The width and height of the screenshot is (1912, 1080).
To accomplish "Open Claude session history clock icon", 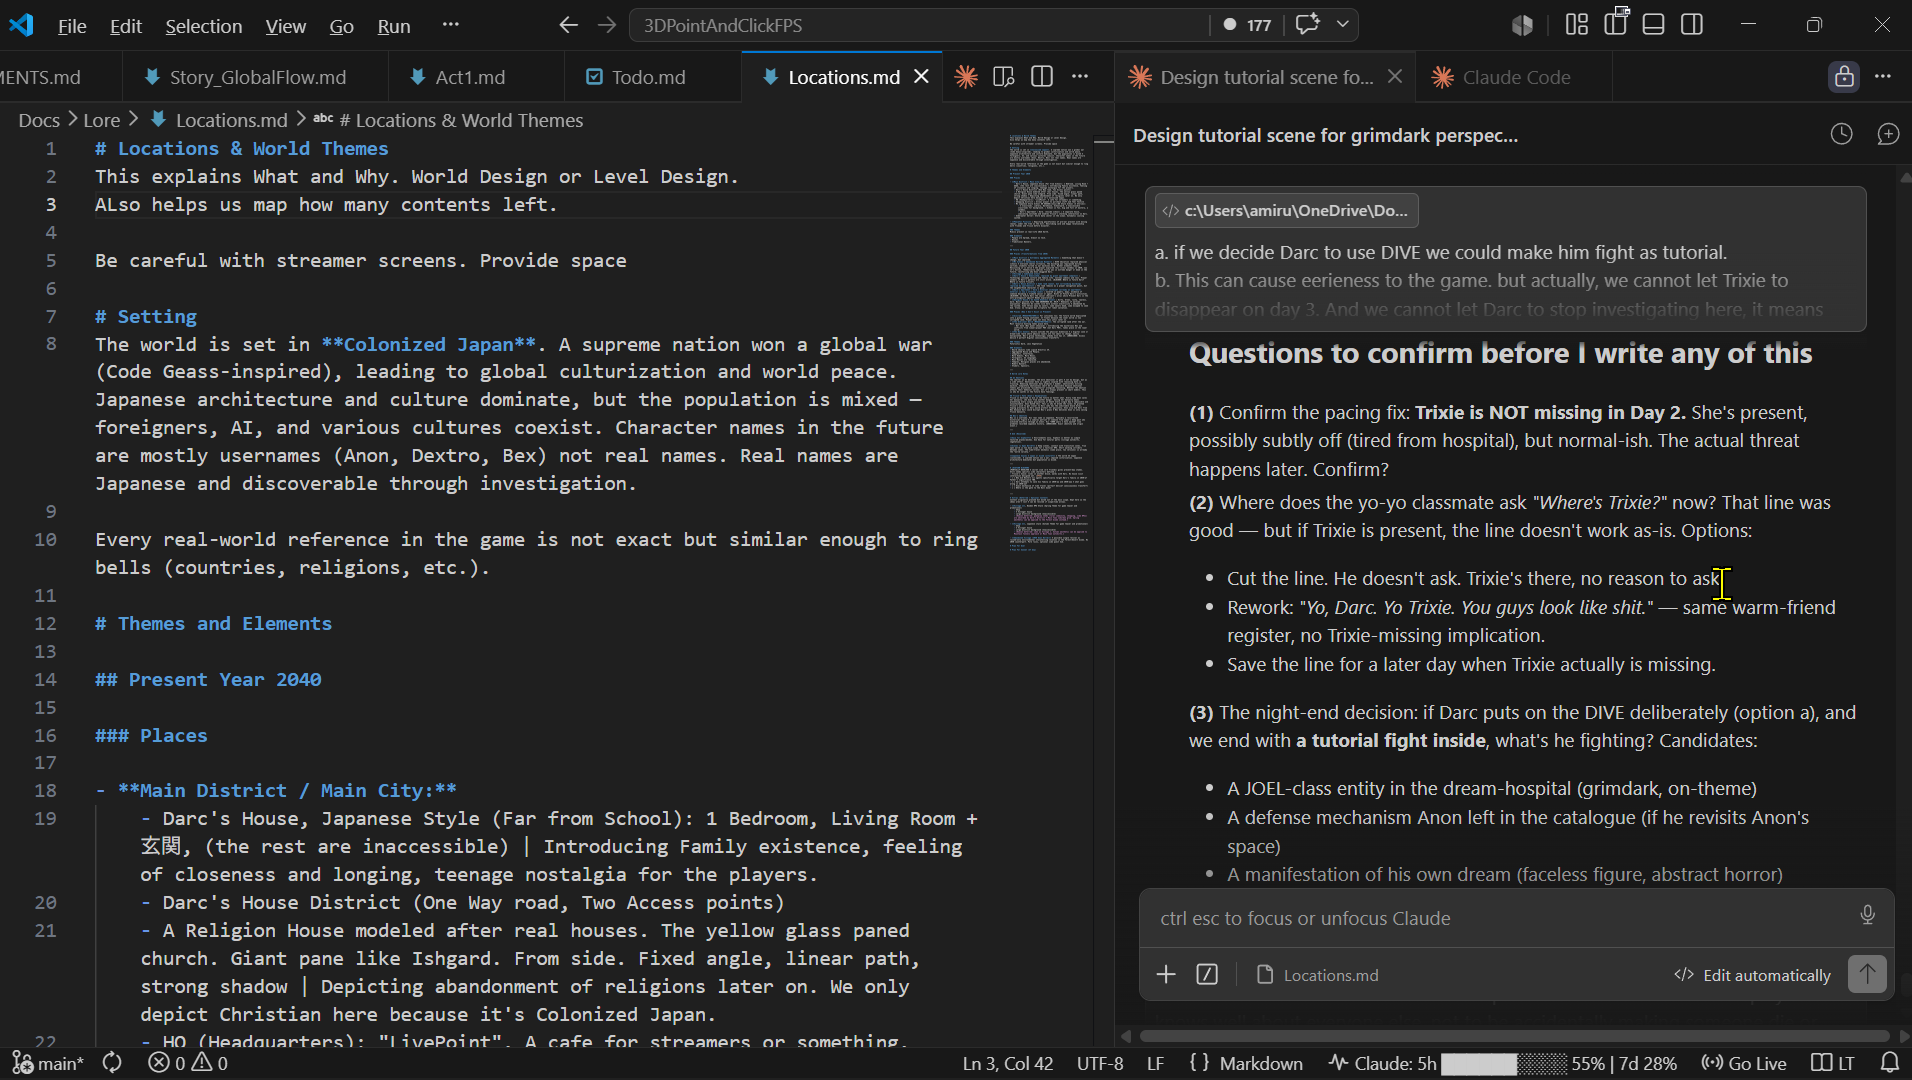I will click(x=1841, y=134).
